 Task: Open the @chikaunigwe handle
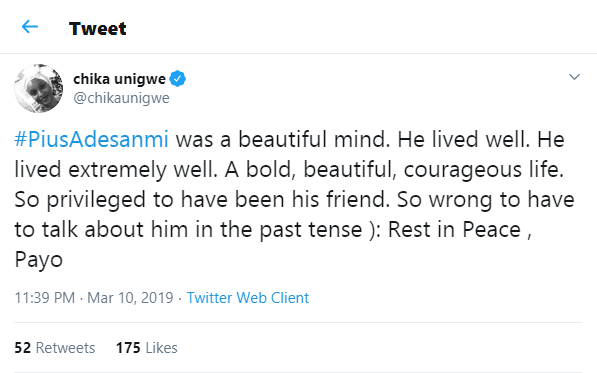[x=121, y=98]
